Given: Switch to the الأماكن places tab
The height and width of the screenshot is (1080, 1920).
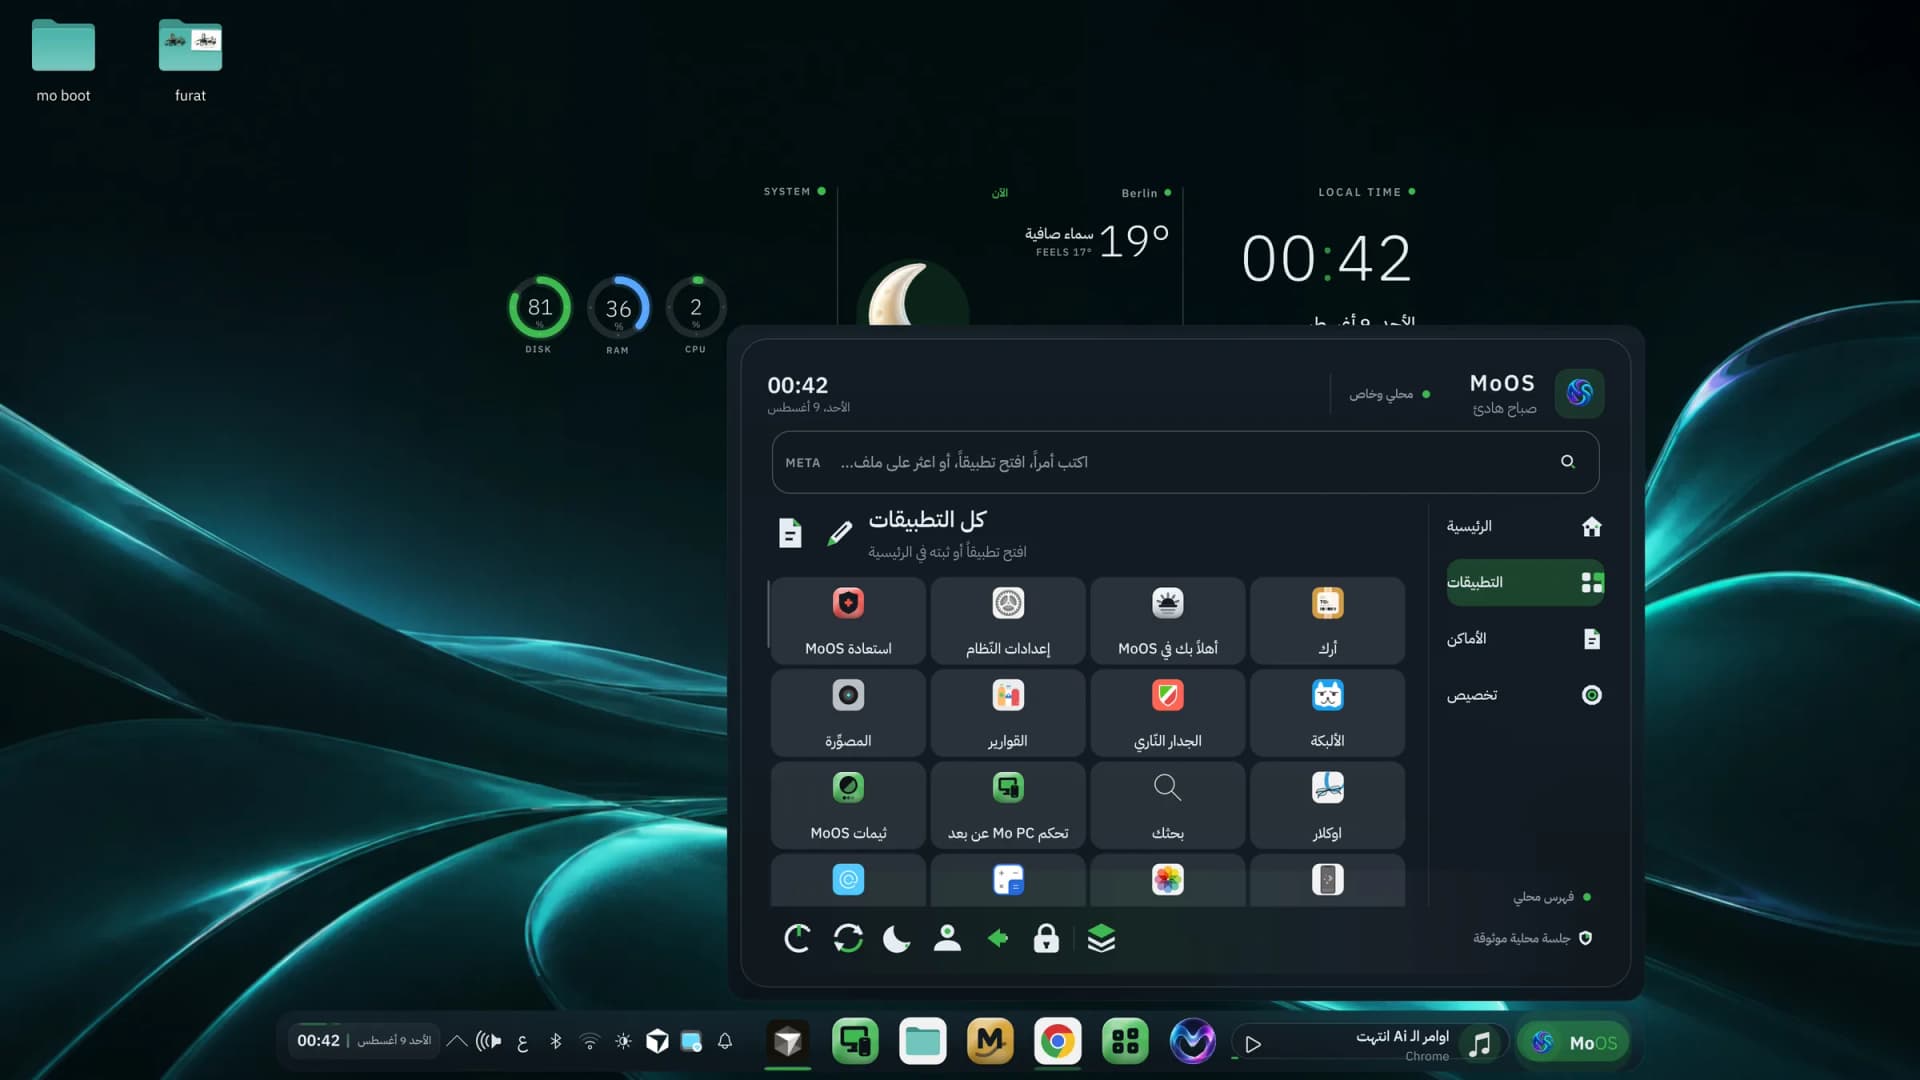Looking at the screenshot, I should [x=1525, y=638].
